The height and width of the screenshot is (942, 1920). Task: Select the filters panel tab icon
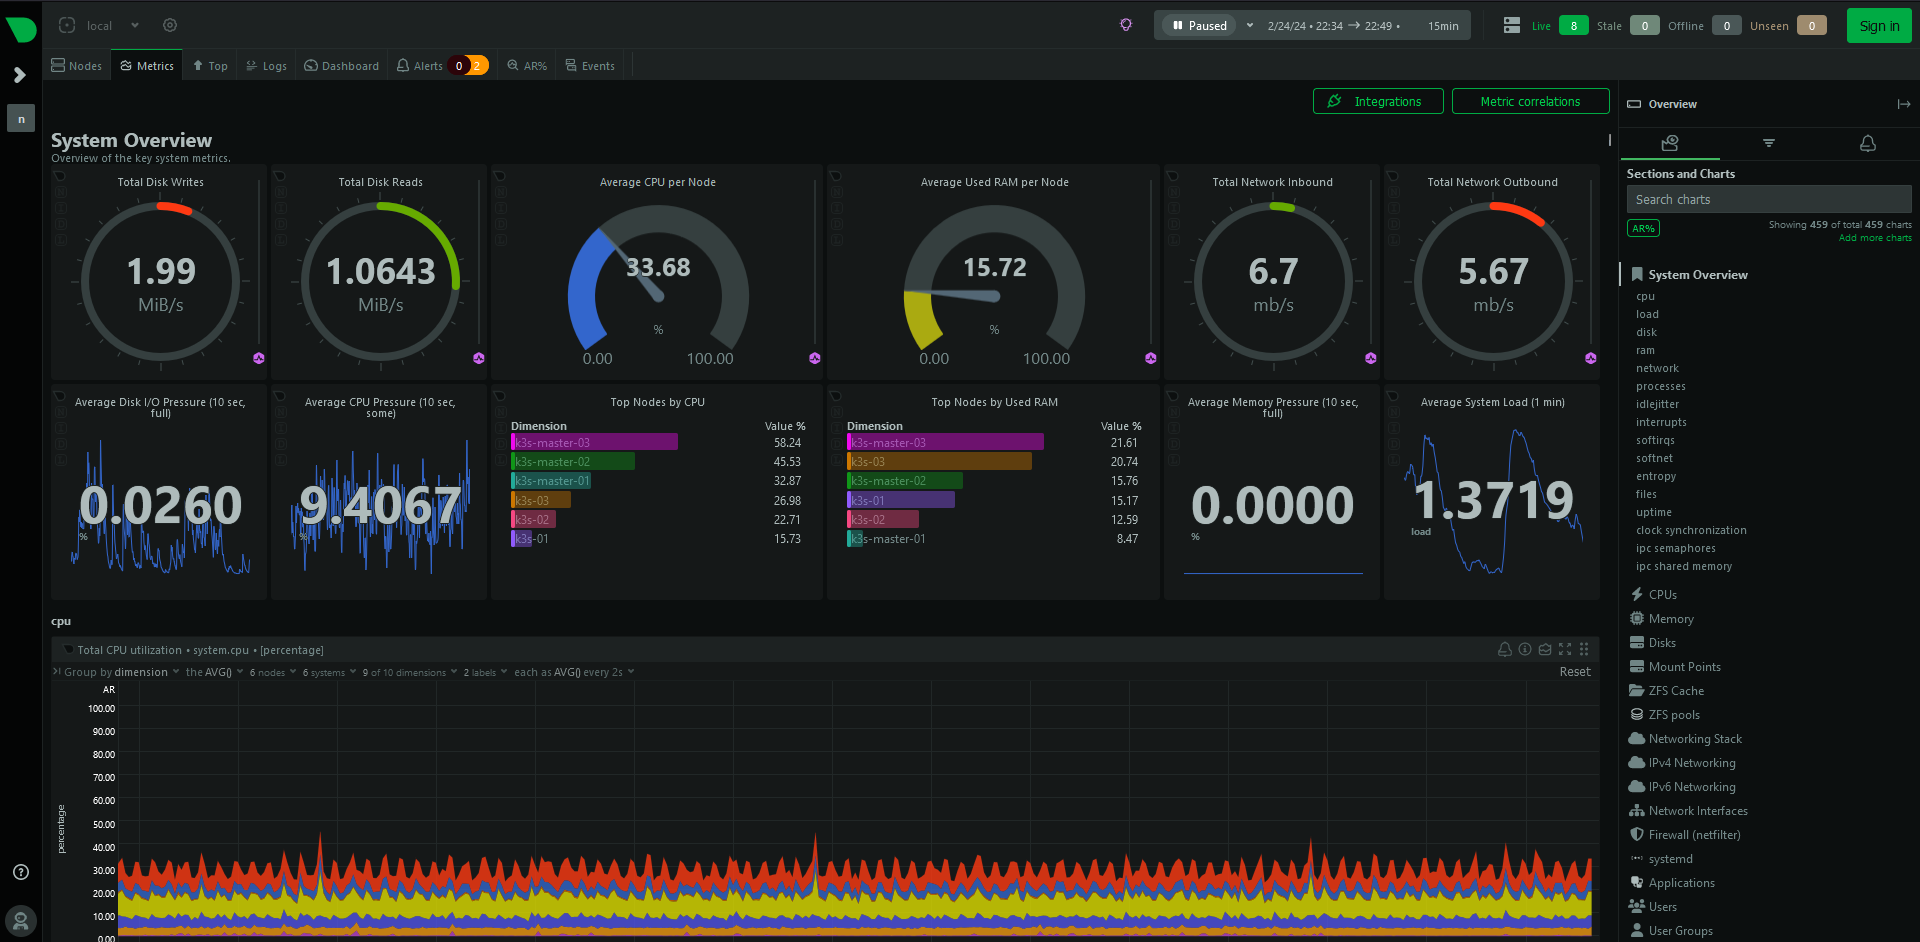point(1769,143)
